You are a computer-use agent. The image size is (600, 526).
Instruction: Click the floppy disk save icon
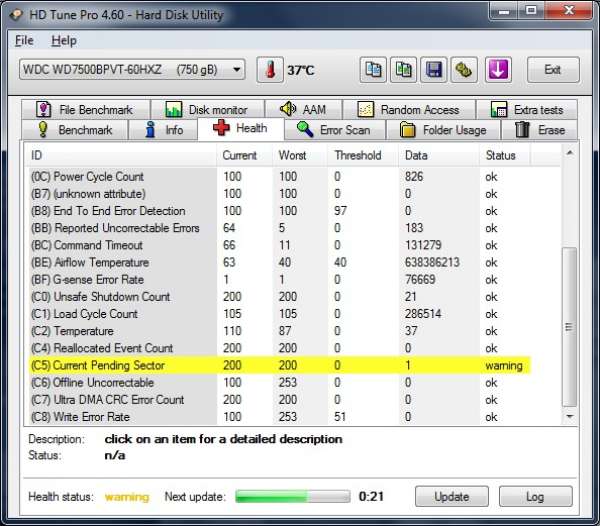pos(434,70)
